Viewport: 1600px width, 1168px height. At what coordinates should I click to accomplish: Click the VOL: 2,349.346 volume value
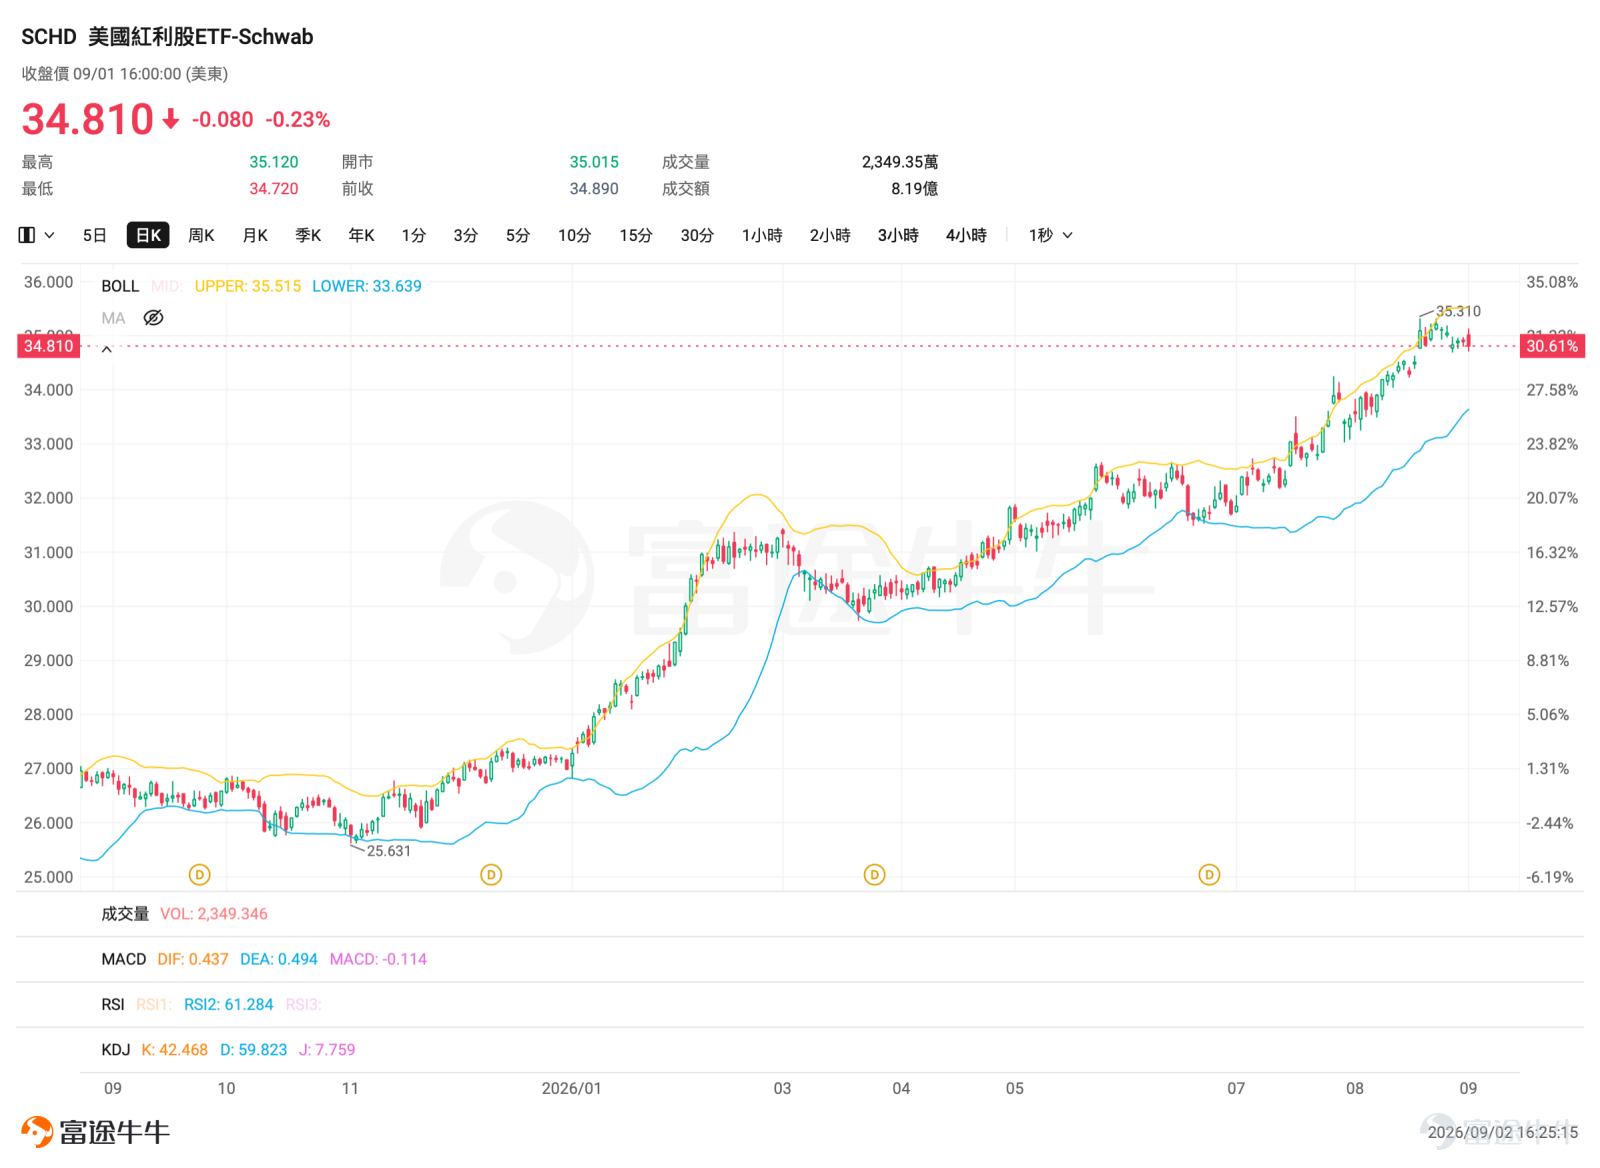click(x=214, y=914)
